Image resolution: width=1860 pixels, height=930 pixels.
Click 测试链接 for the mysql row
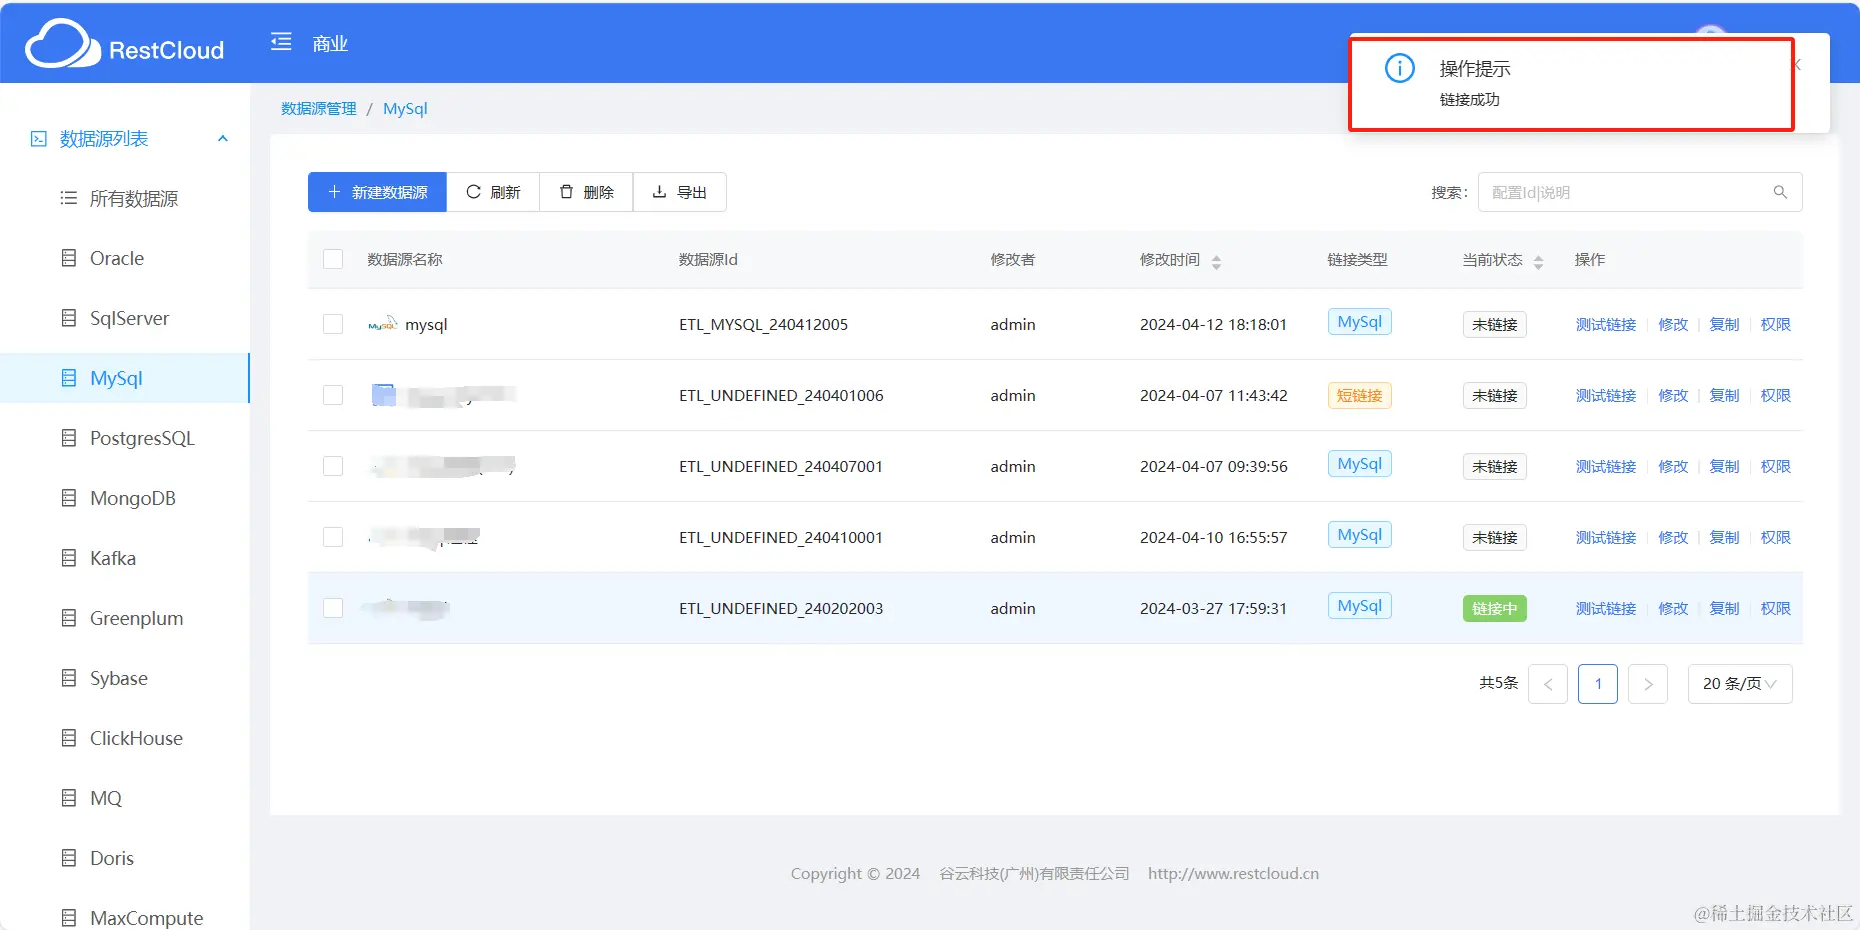click(1606, 324)
